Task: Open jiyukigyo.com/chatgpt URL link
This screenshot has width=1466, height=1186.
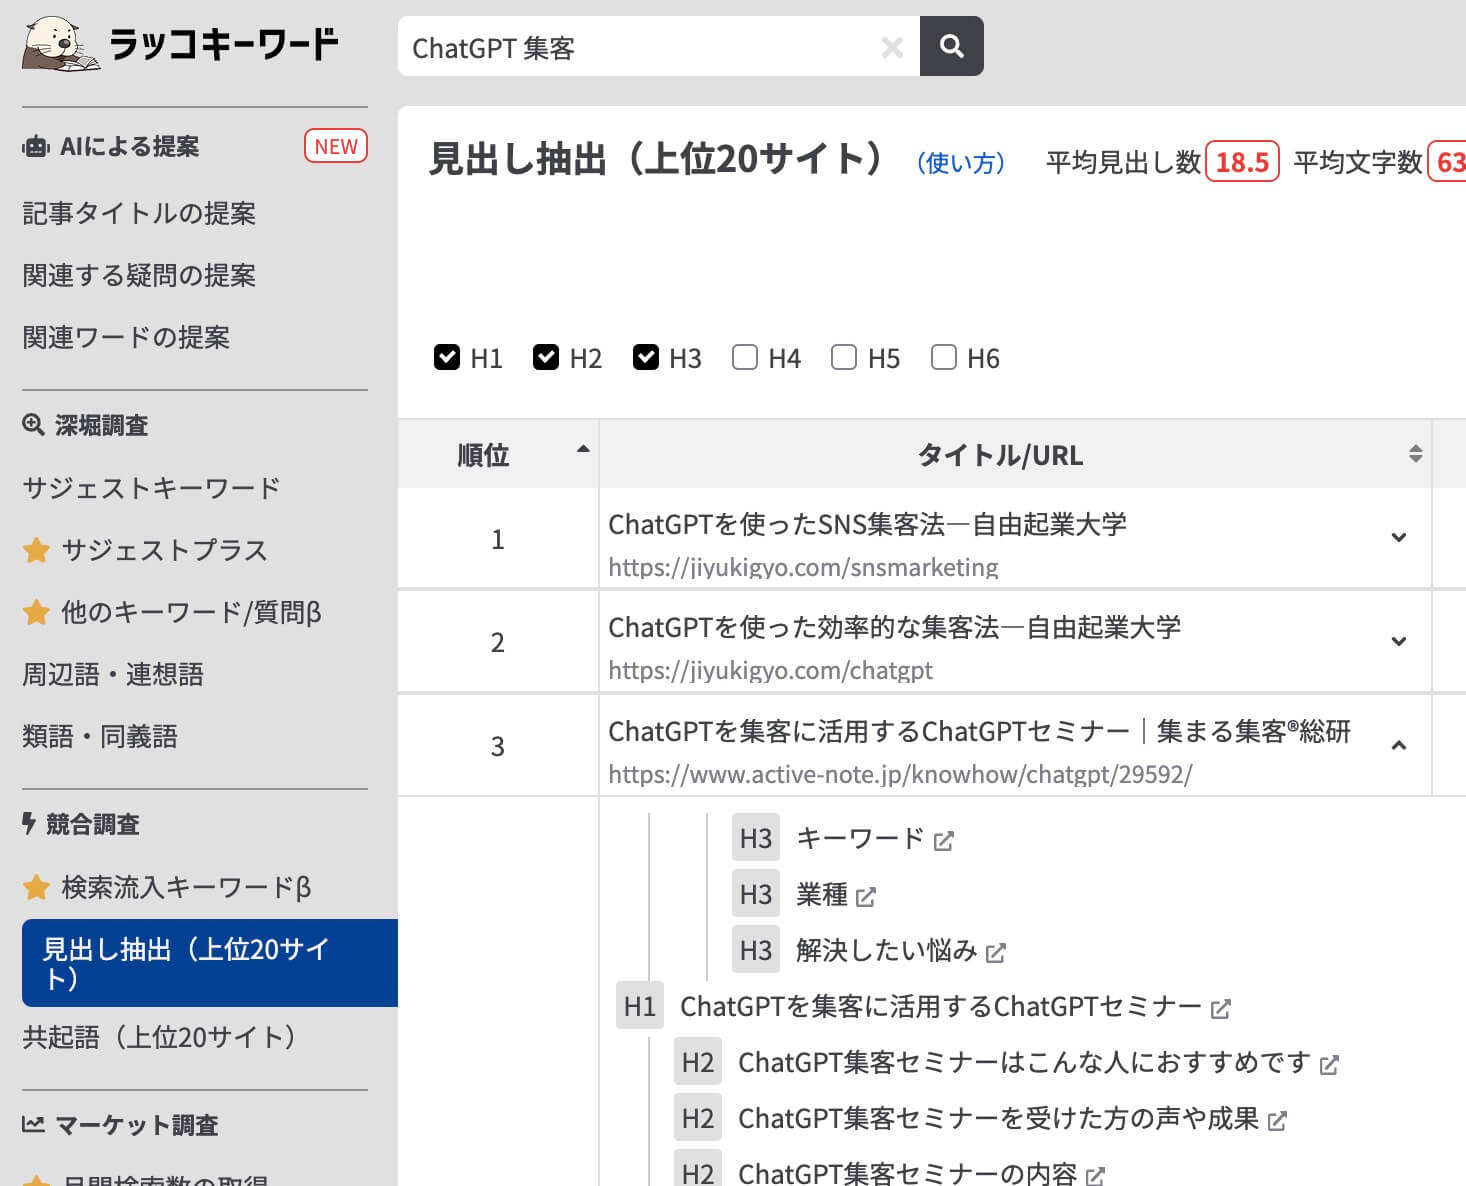Action: coord(770,670)
